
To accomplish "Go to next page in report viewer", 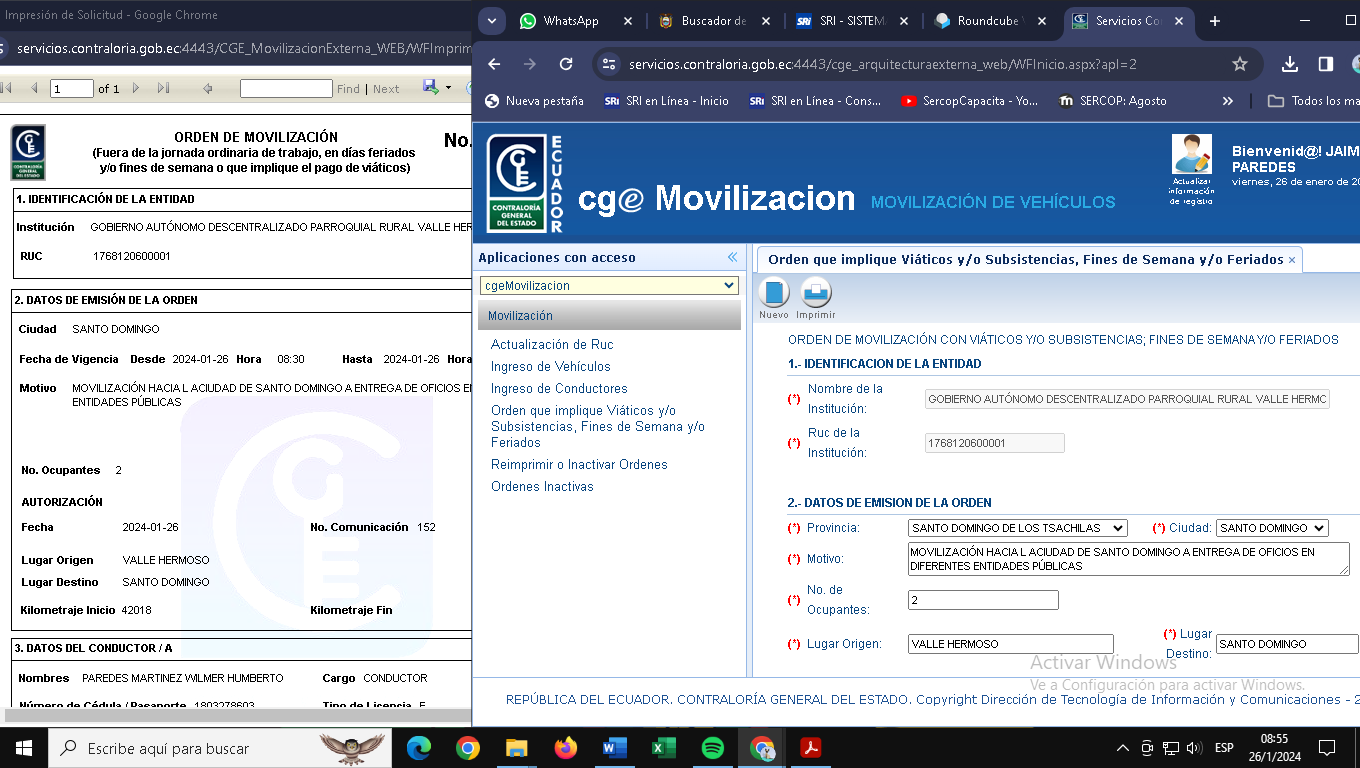I will [x=137, y=88].
